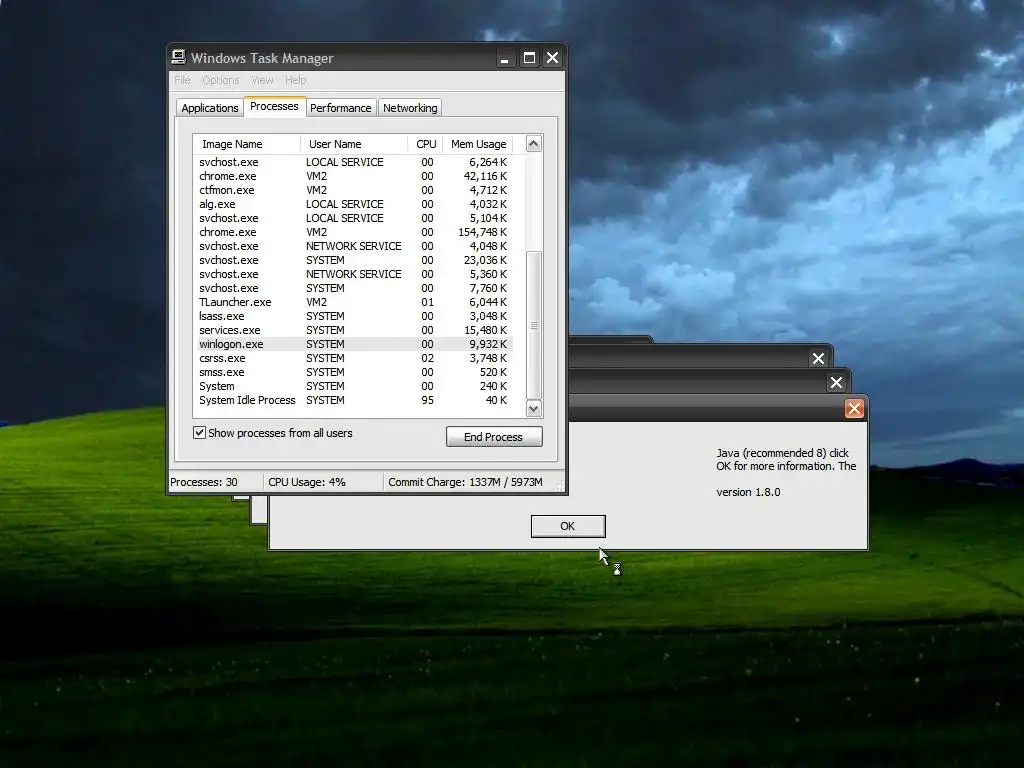Sort processes by Mem Usage column
This screenshot has height=768, width=1024.
pos(478,144)
